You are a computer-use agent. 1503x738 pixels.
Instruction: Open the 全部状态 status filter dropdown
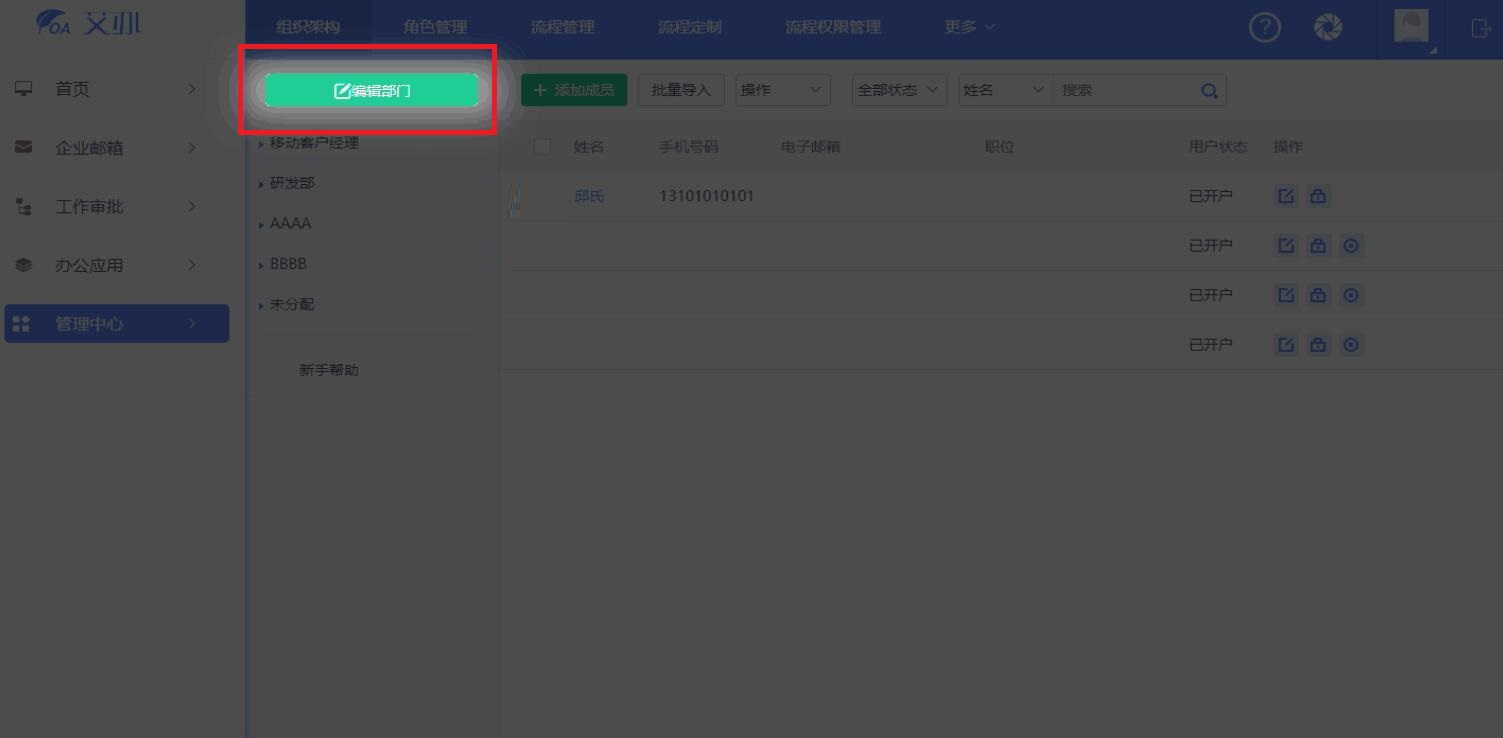click(x=899, y=90)
